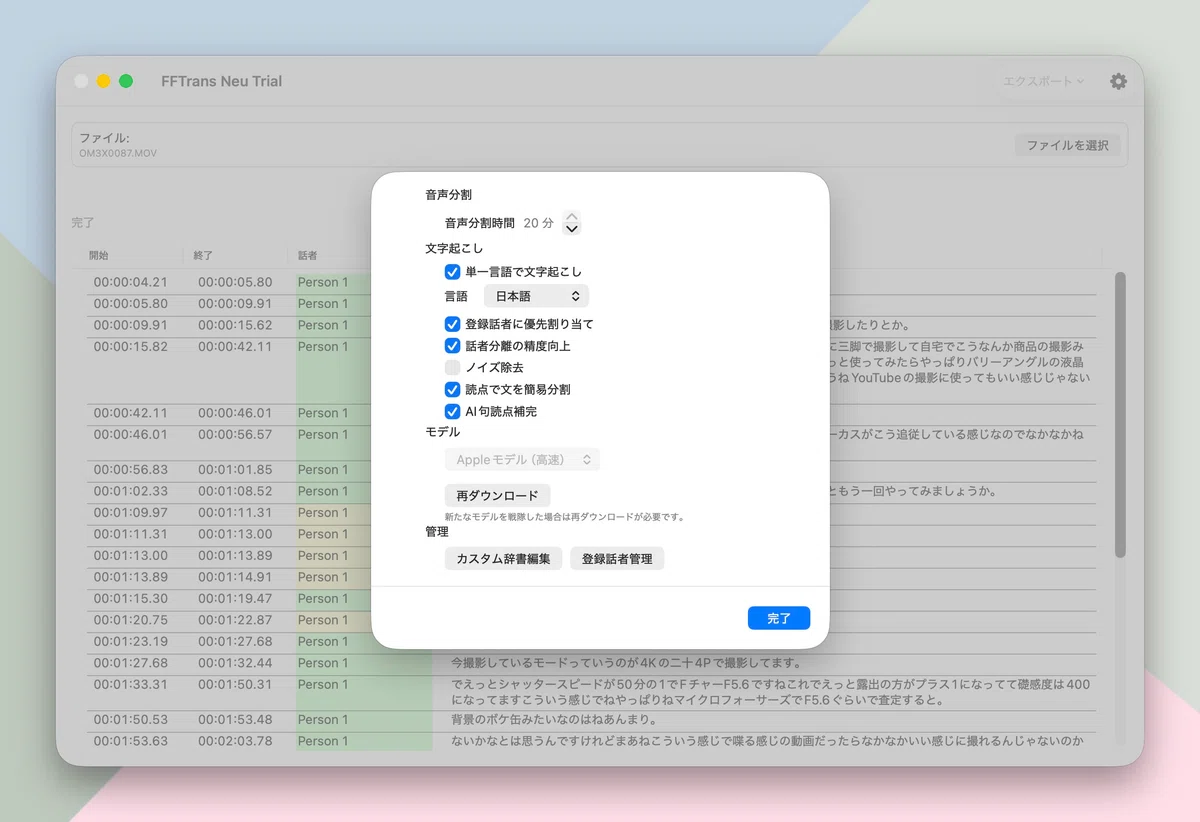Open カスタム辞書編集
The width and height of the screenshot is (1200, 822).
coord(504,559)
